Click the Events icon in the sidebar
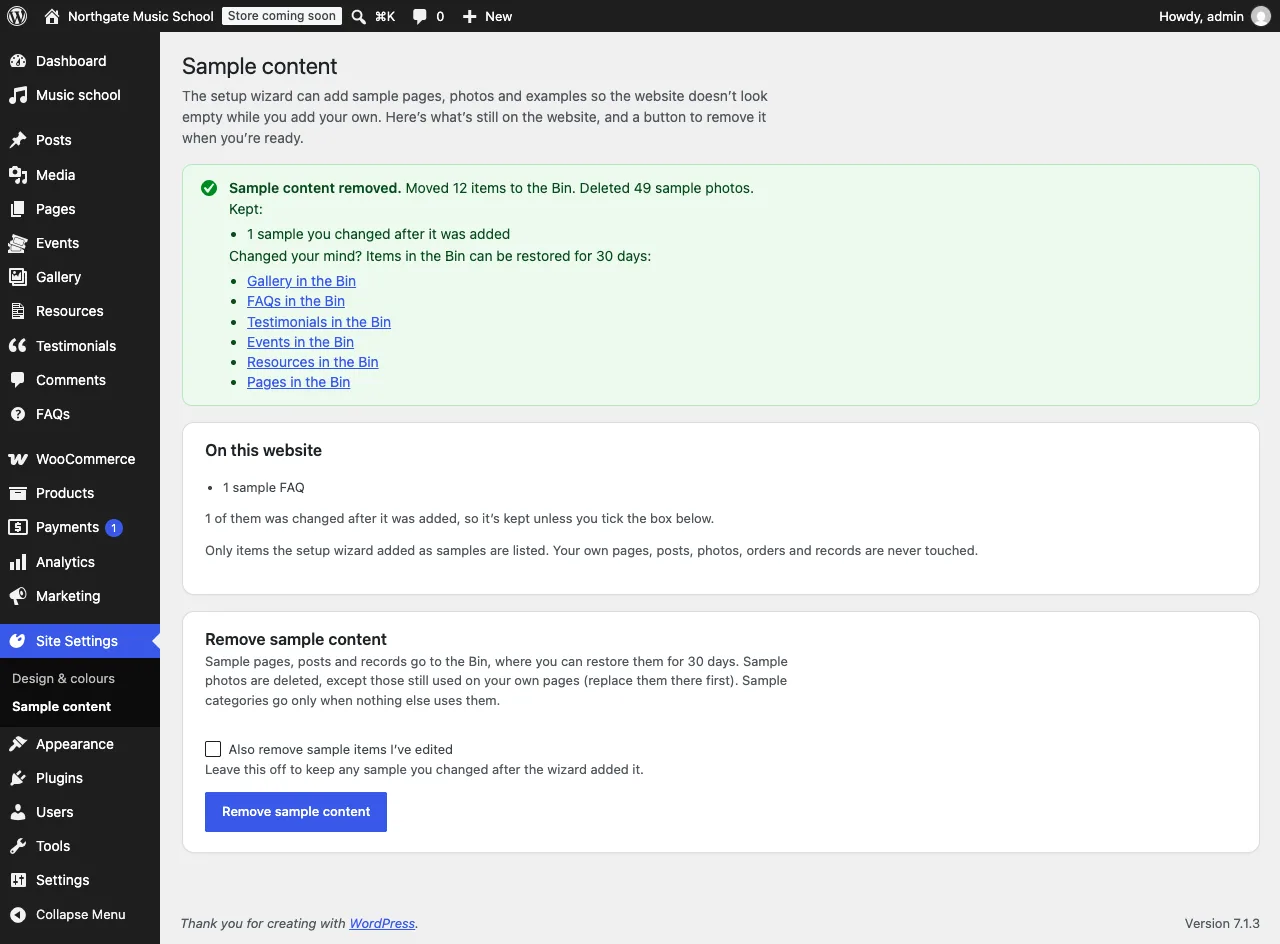The width and height of the screenshot is (1280, 944). coord(18,243)
